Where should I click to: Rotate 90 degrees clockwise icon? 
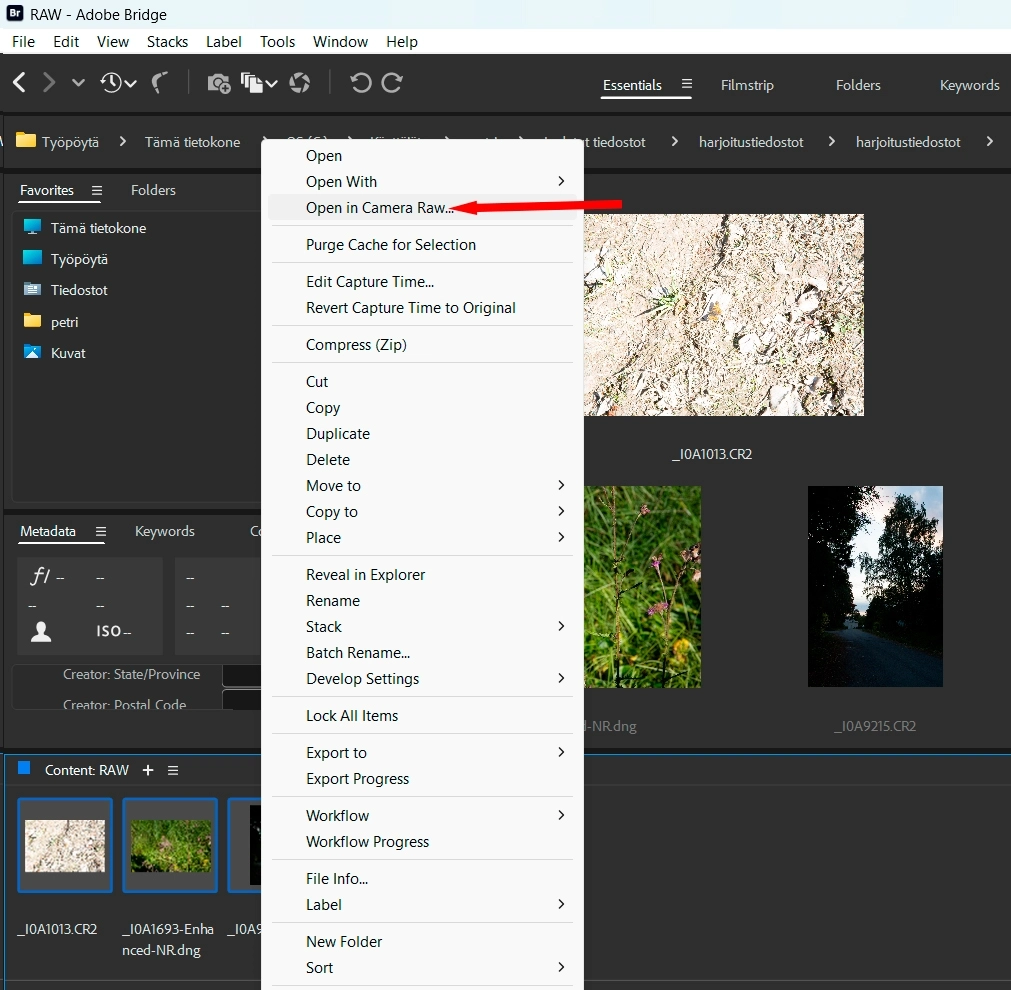(392, 83)
